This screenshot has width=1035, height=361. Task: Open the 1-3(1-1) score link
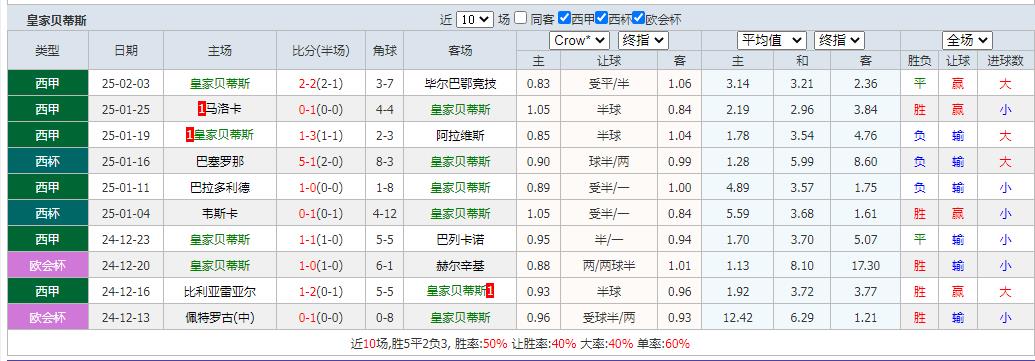tap(321, 135)
